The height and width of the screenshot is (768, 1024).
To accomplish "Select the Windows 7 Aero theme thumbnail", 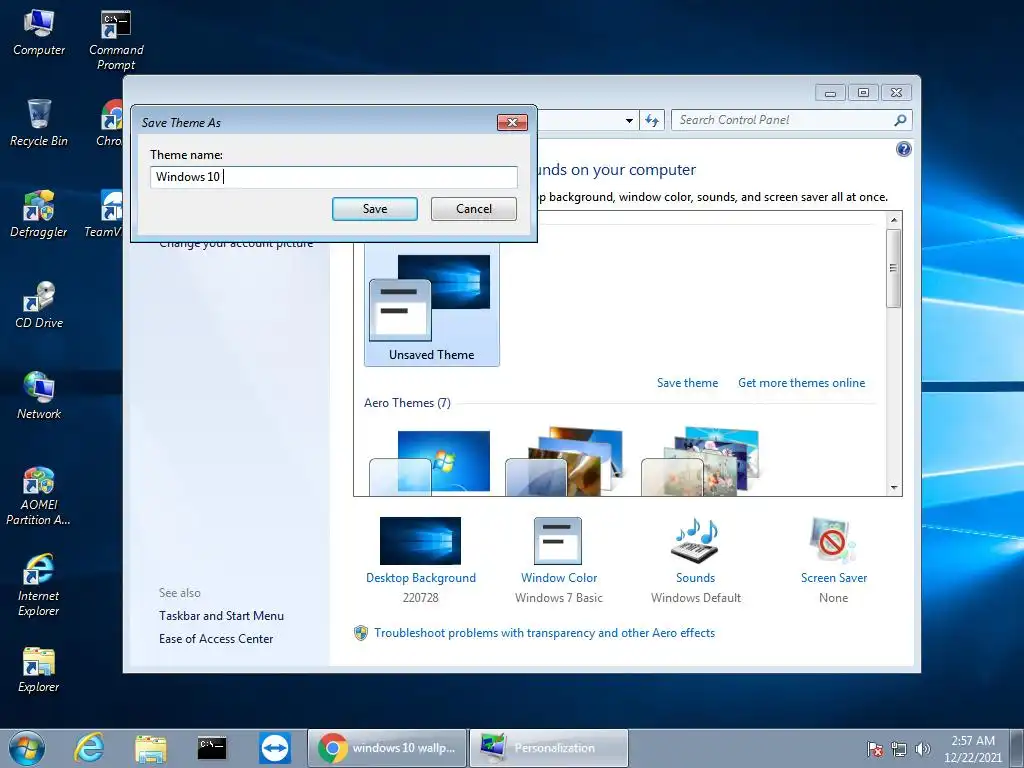I will tap(430, 462).
